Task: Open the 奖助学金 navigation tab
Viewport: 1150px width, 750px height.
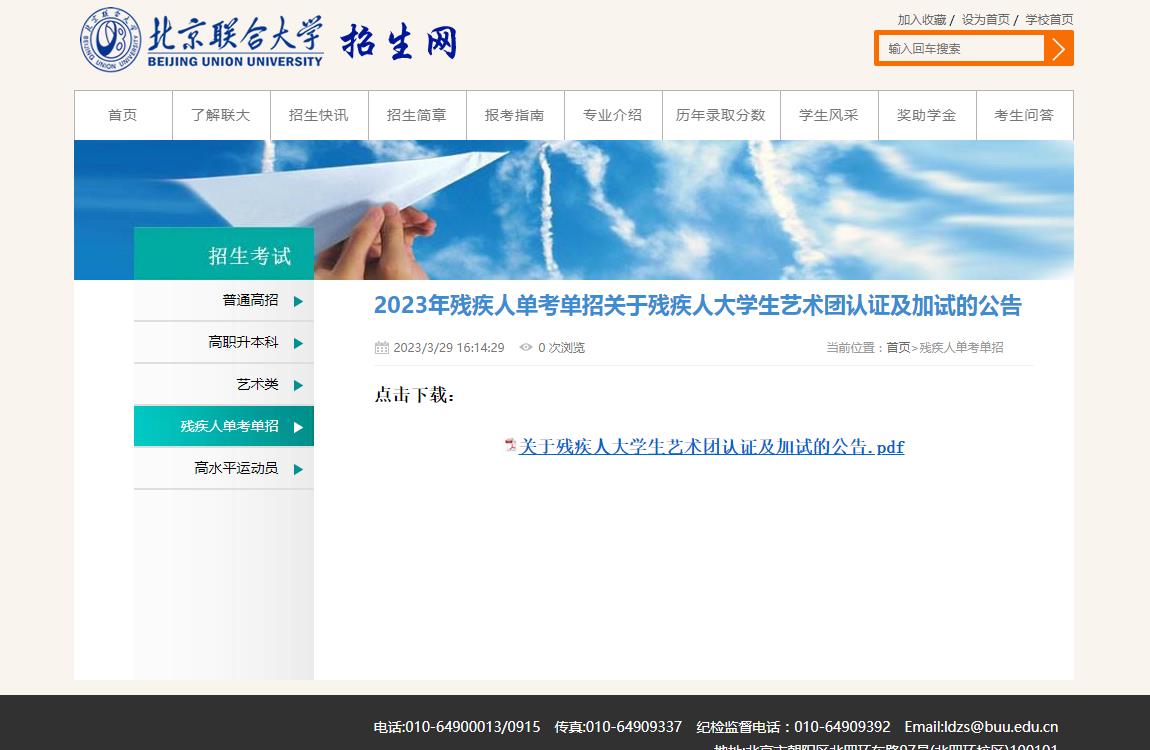Action: (x=927, y=115)
